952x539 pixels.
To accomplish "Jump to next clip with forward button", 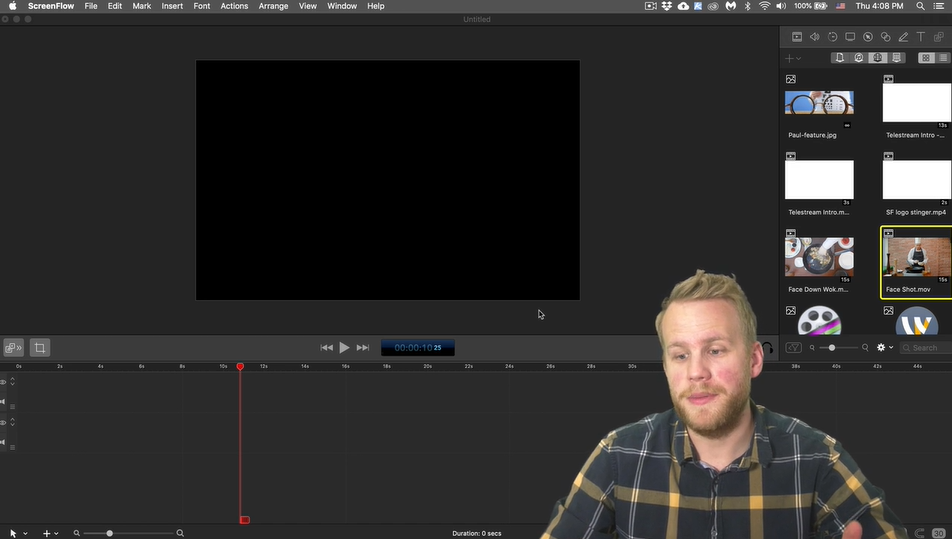I will [362, 348].
